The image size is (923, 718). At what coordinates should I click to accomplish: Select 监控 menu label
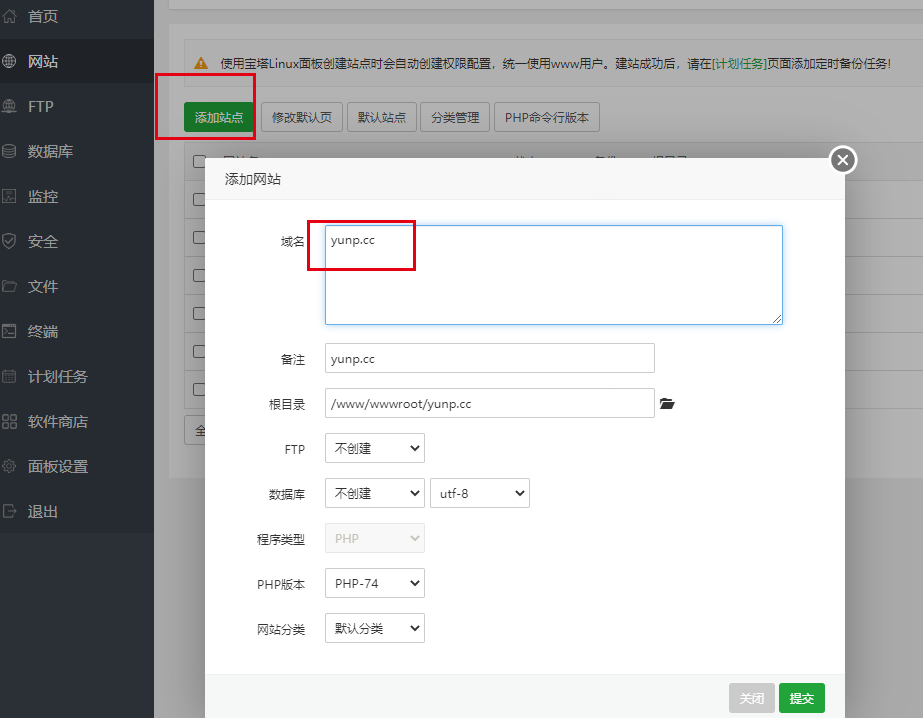coord(43,197)
